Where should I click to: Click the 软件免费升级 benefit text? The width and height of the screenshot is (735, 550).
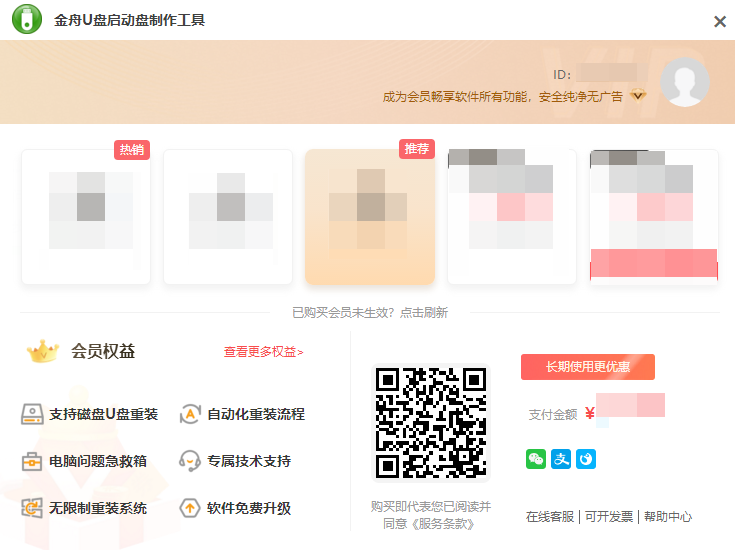pos(249,508)
